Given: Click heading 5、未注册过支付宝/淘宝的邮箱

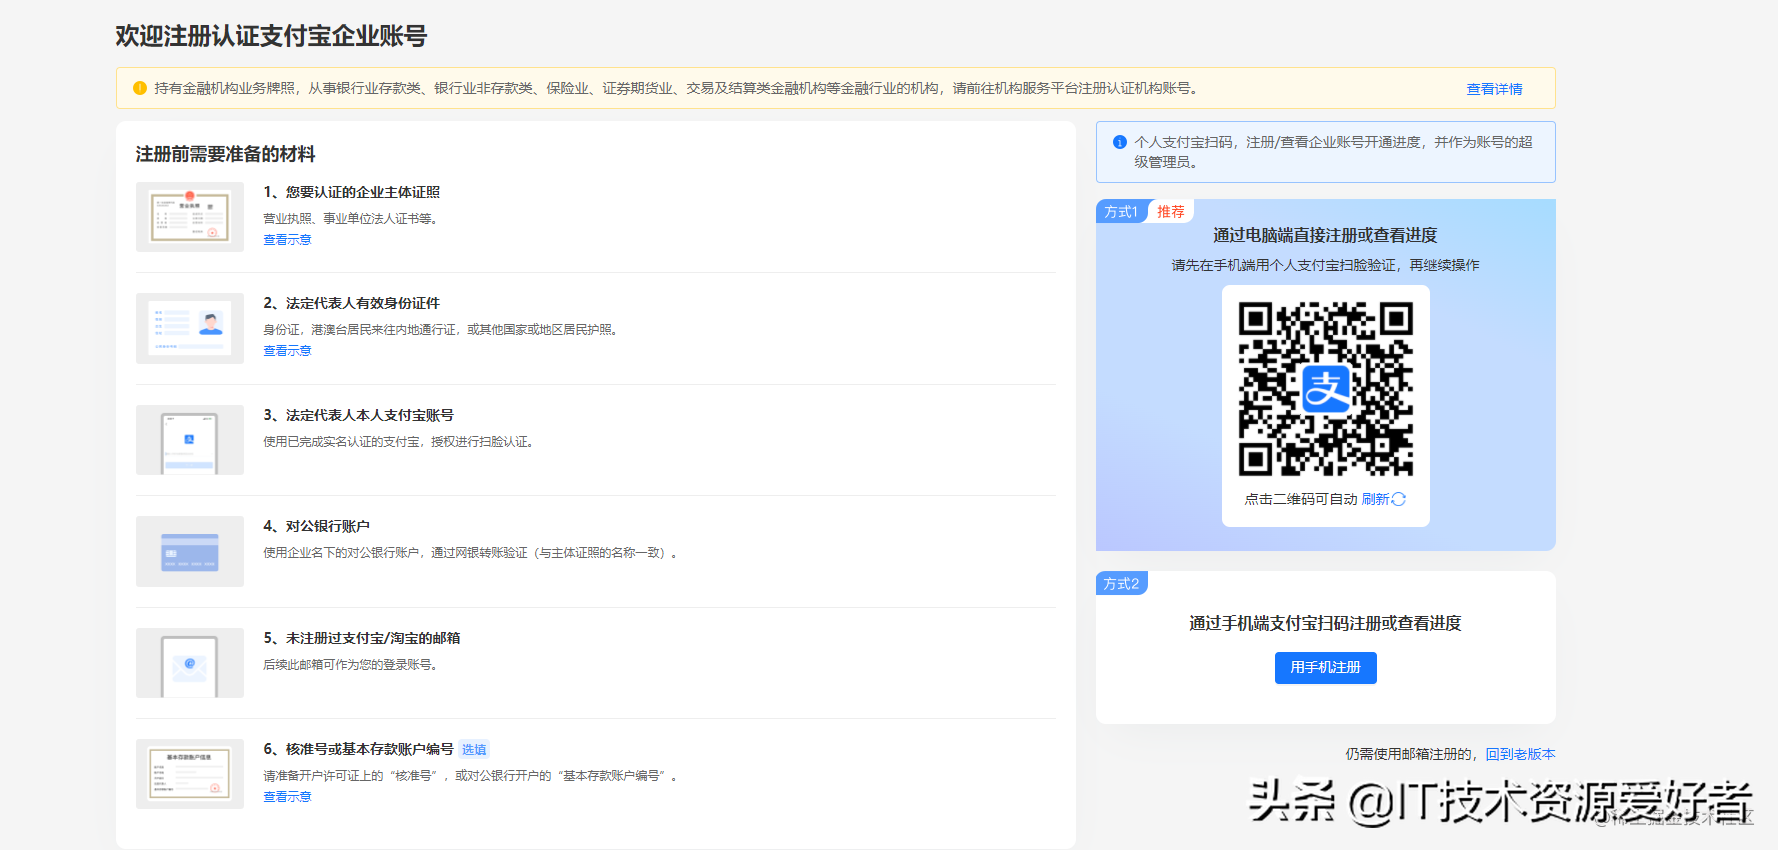Looking at the screenshot, I should coord(362,638).
